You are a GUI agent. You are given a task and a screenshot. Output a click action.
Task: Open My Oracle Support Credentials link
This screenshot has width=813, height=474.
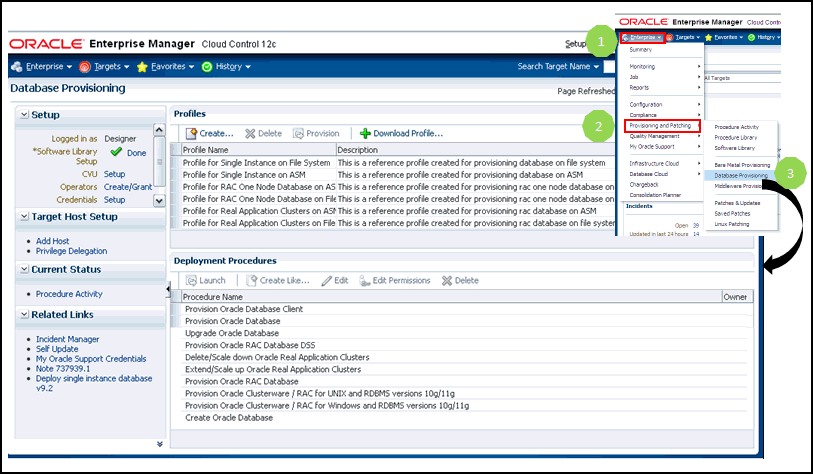[91, 359]
